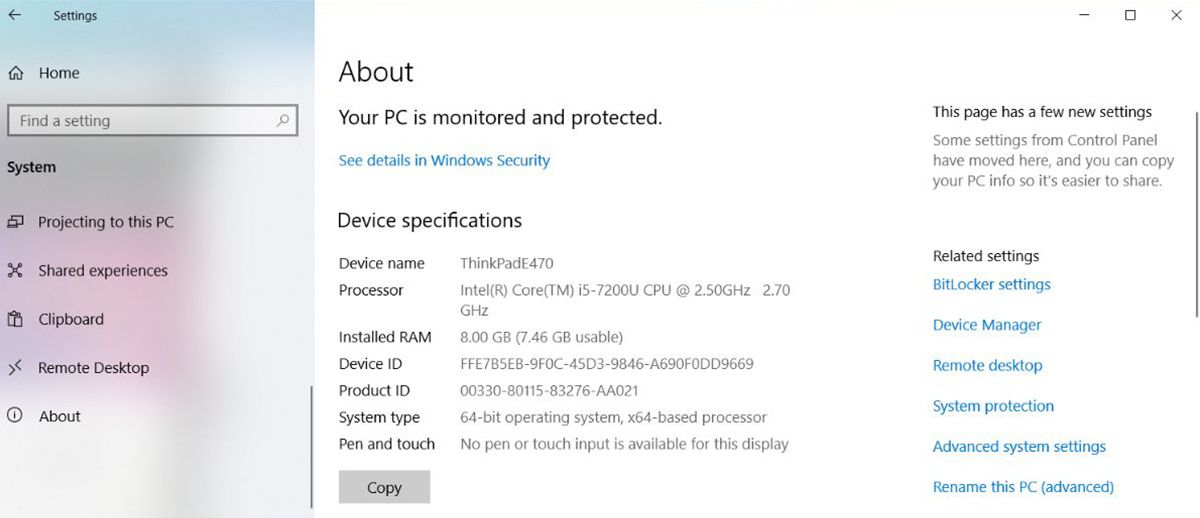
Task: Open Advanced system settings link
Action: (x=1019, y=446)
